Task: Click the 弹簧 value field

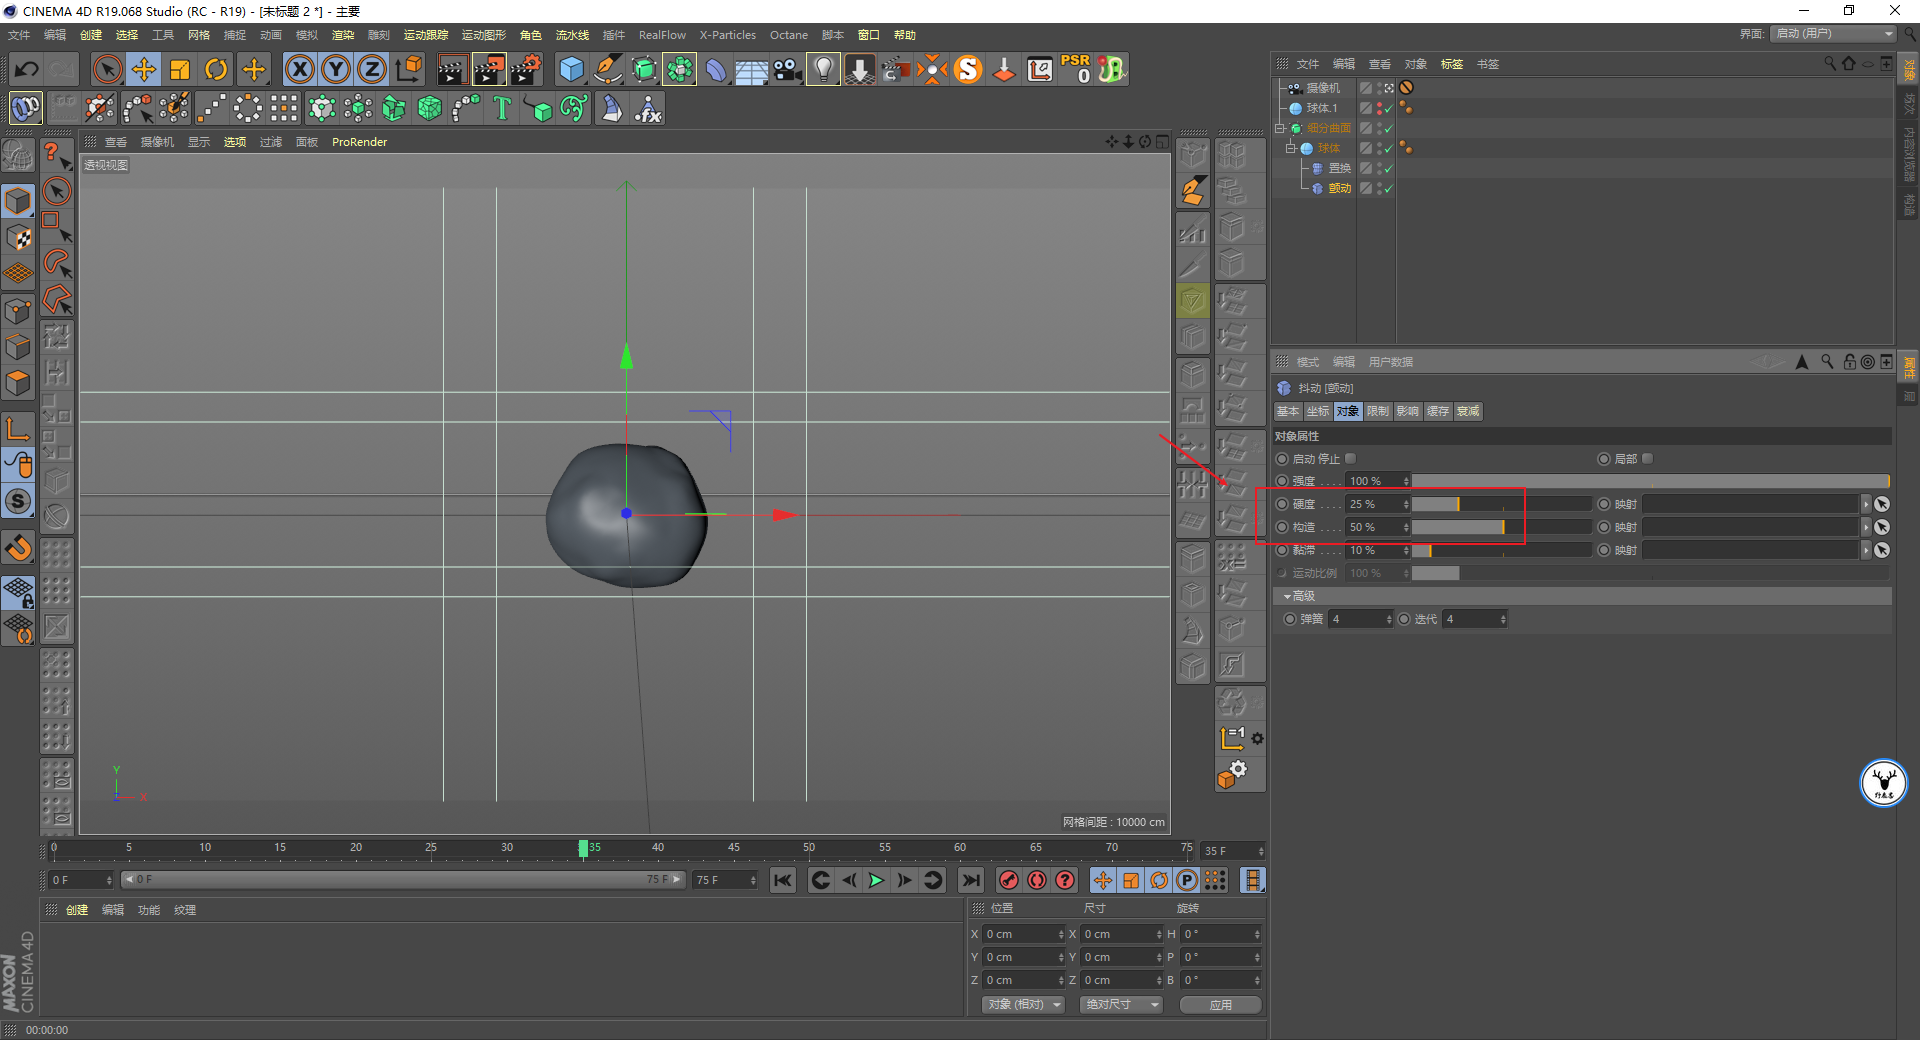Action: click(x=1359, y=619)
